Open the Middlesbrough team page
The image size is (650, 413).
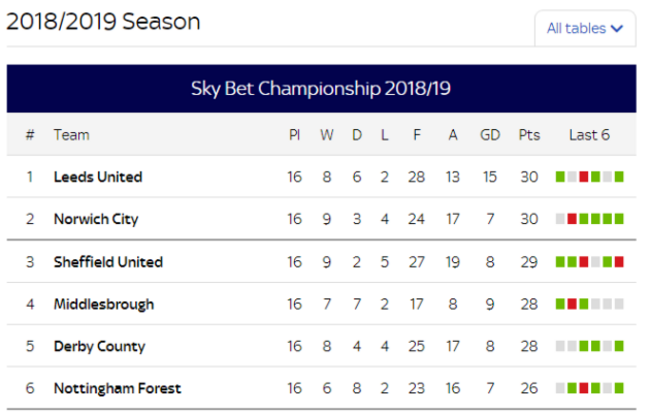104,304
